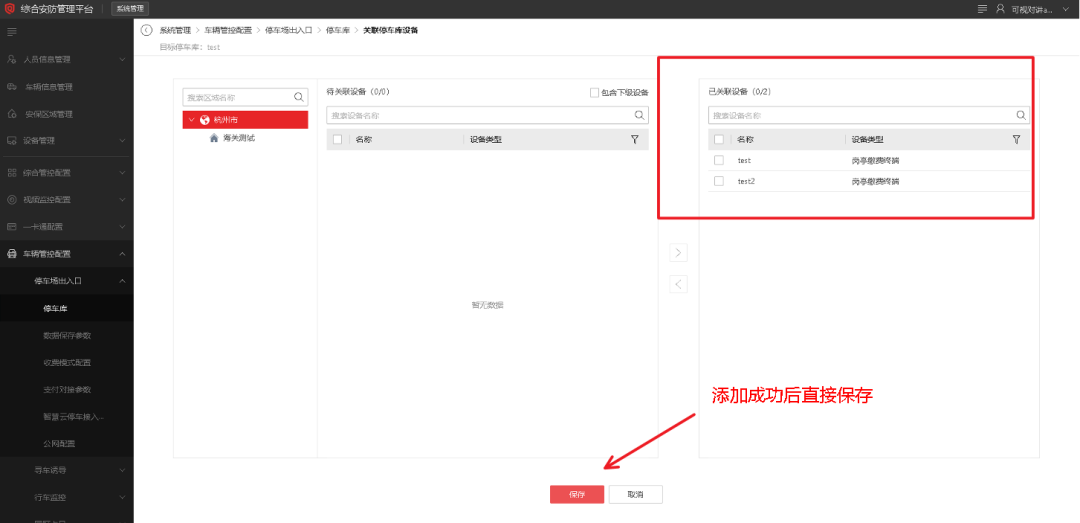Image resolution: width=1080 pixels, height=523 pixels.
Task: Open 支付对接参数 menu item
Action: click(x=67, y=389)
